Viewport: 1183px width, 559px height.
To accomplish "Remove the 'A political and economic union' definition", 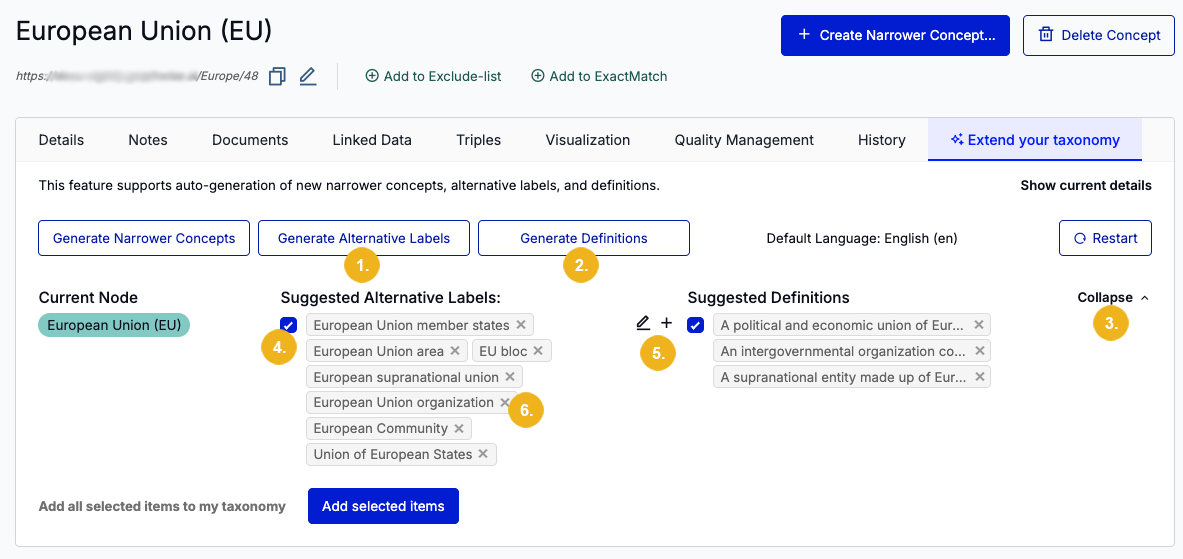I will pos(979,325).
